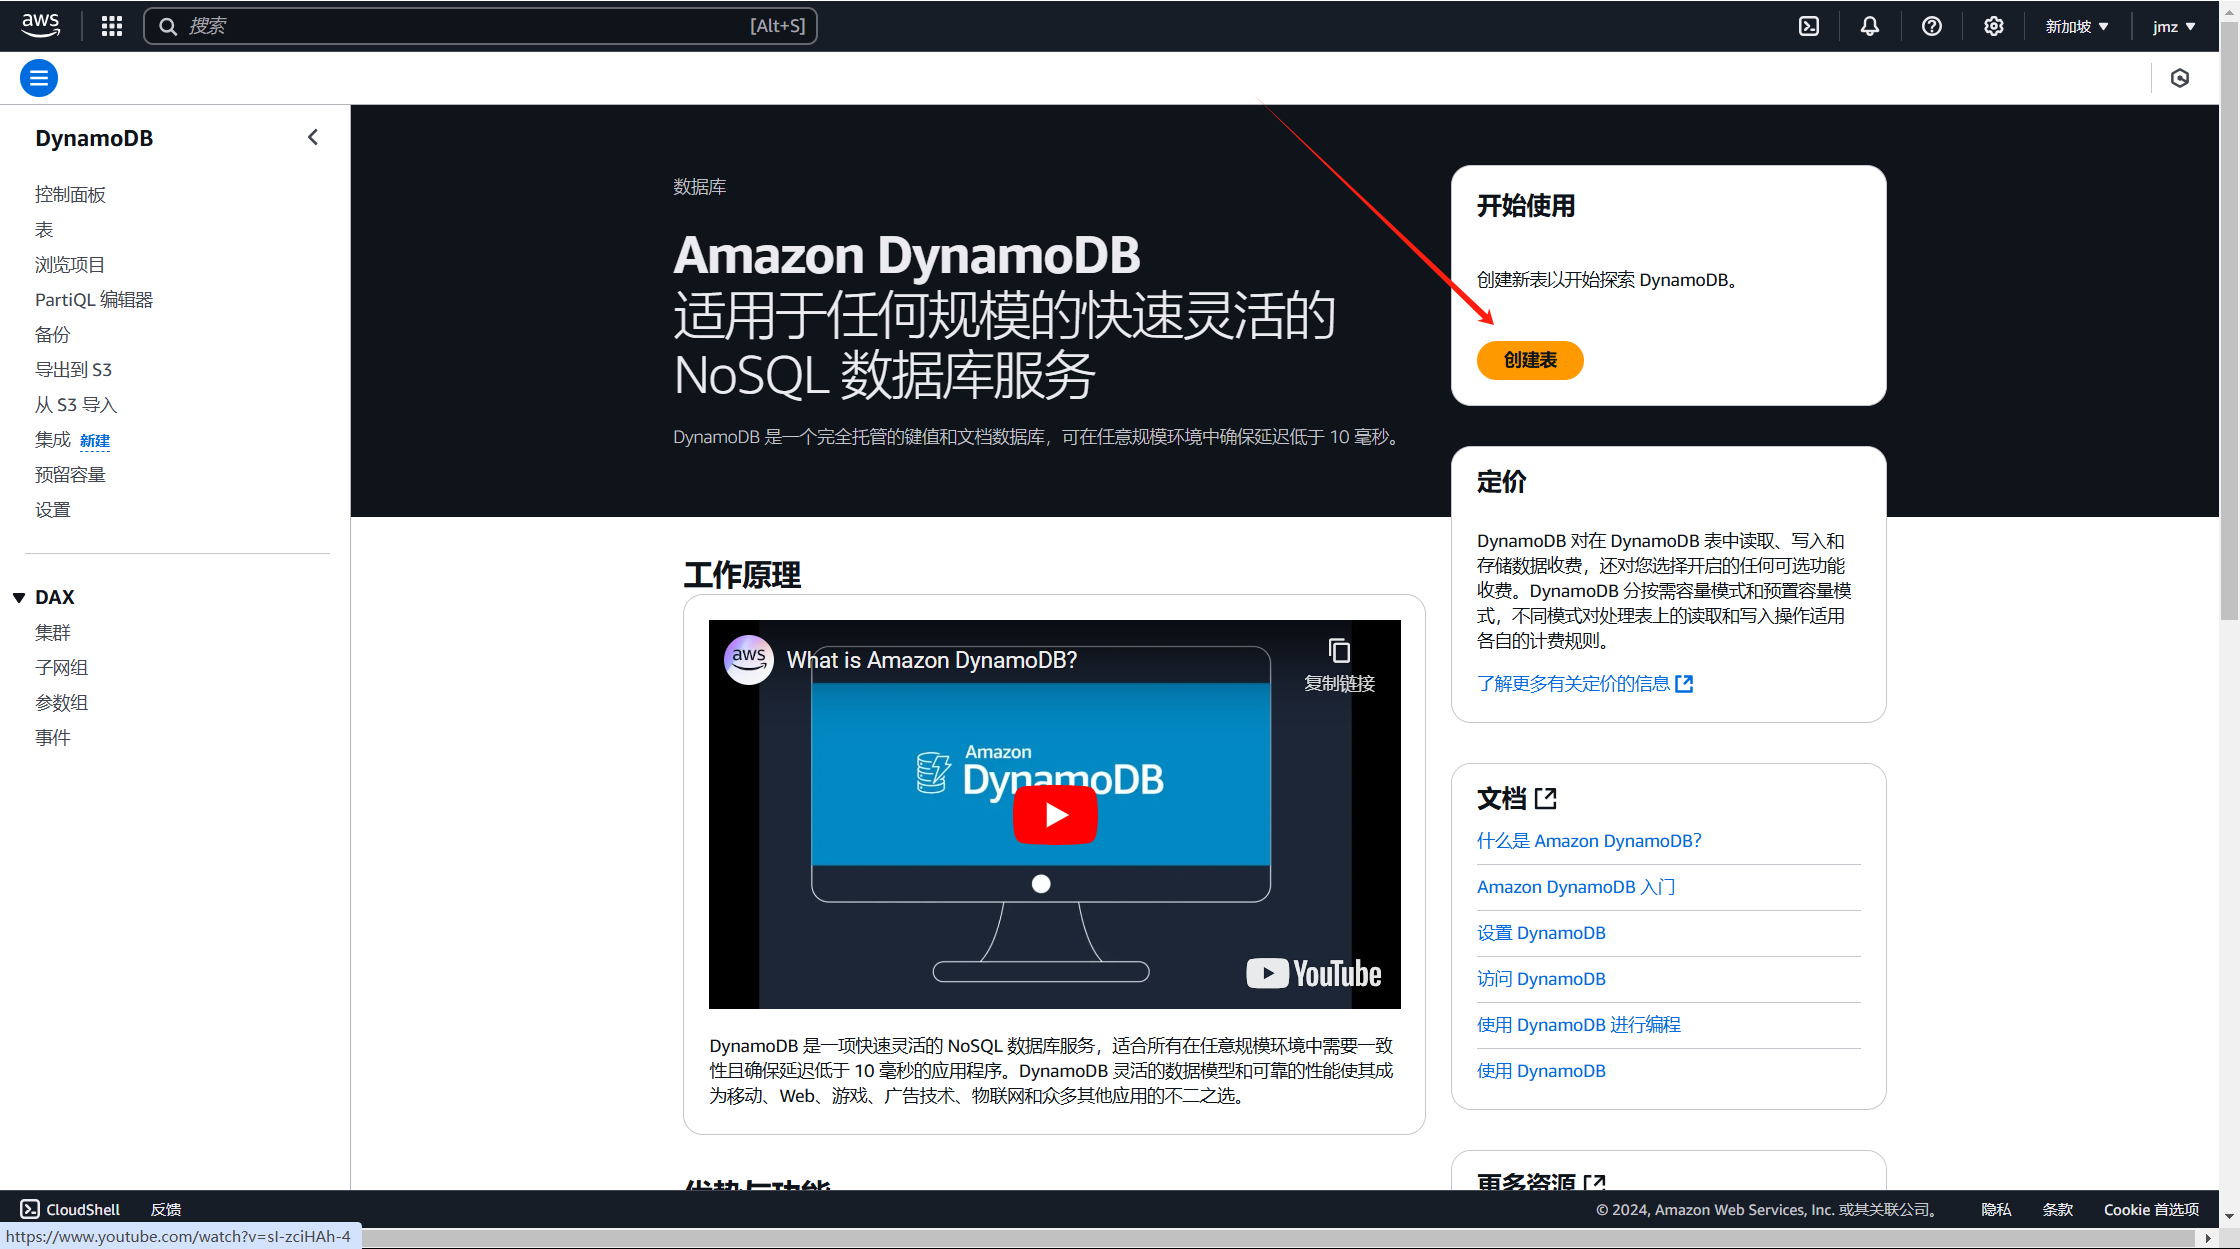Open the settings gear icon

pyautogui.click(x=1994, y=26)
